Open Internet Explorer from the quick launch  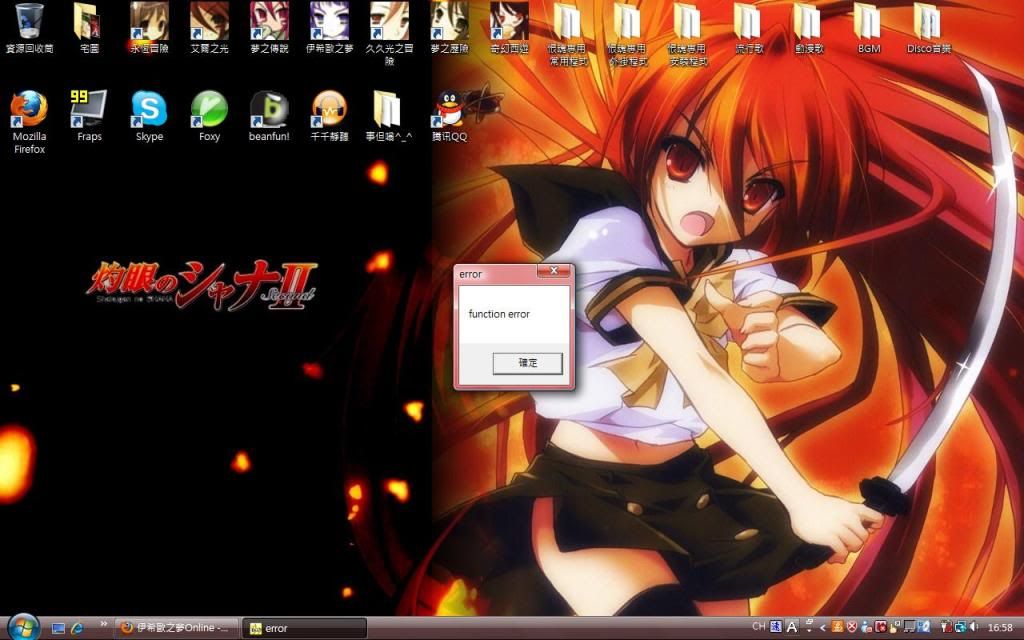click(x=77, y=628)
